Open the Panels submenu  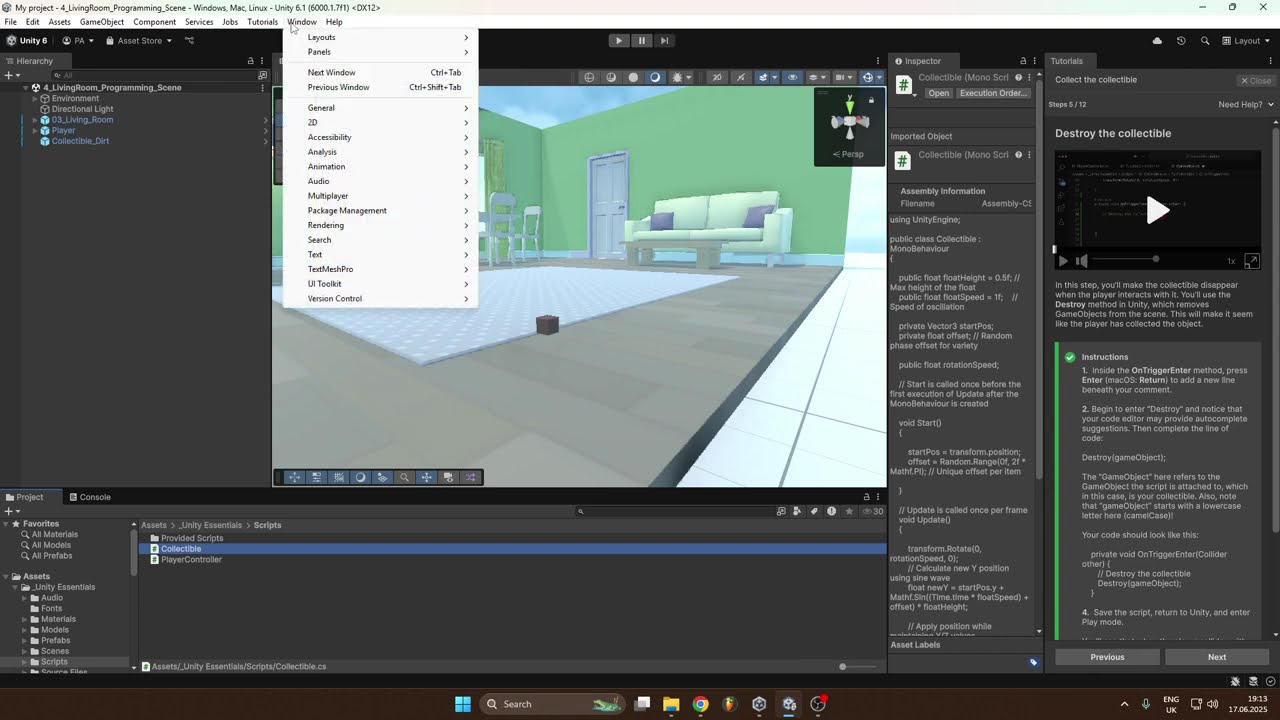(x=380, y=52)
